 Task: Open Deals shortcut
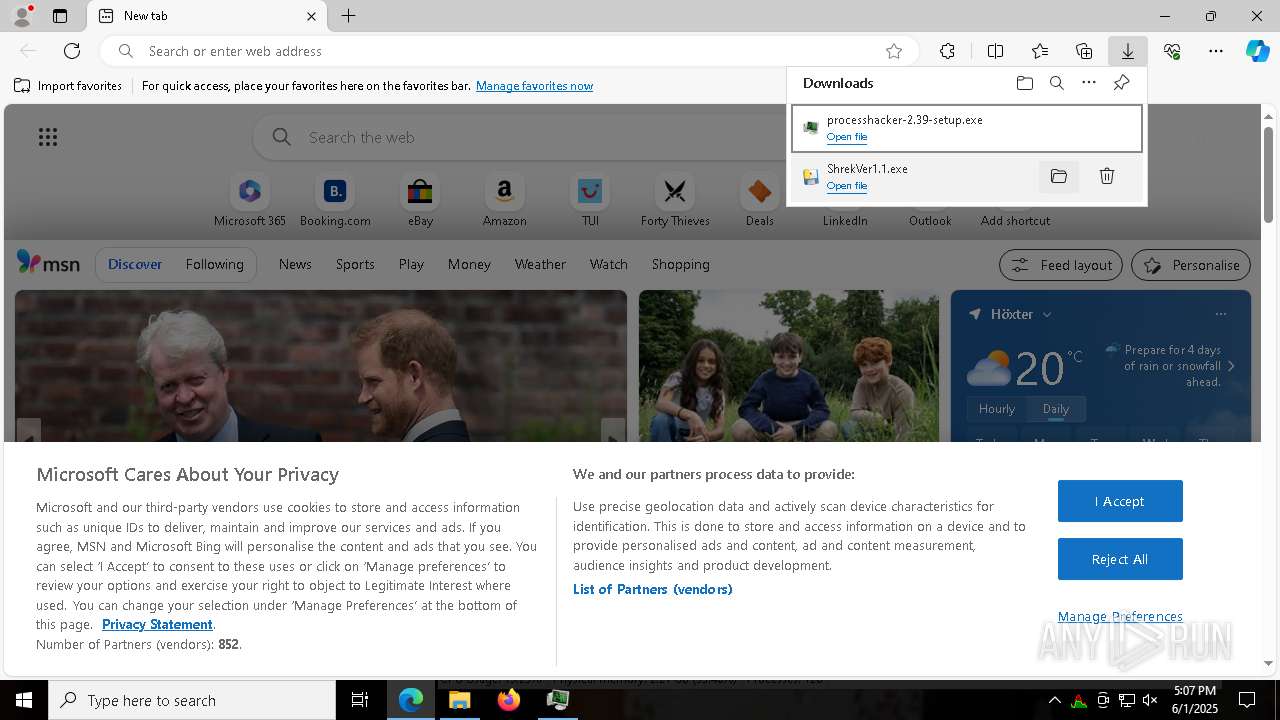(759, 201)
